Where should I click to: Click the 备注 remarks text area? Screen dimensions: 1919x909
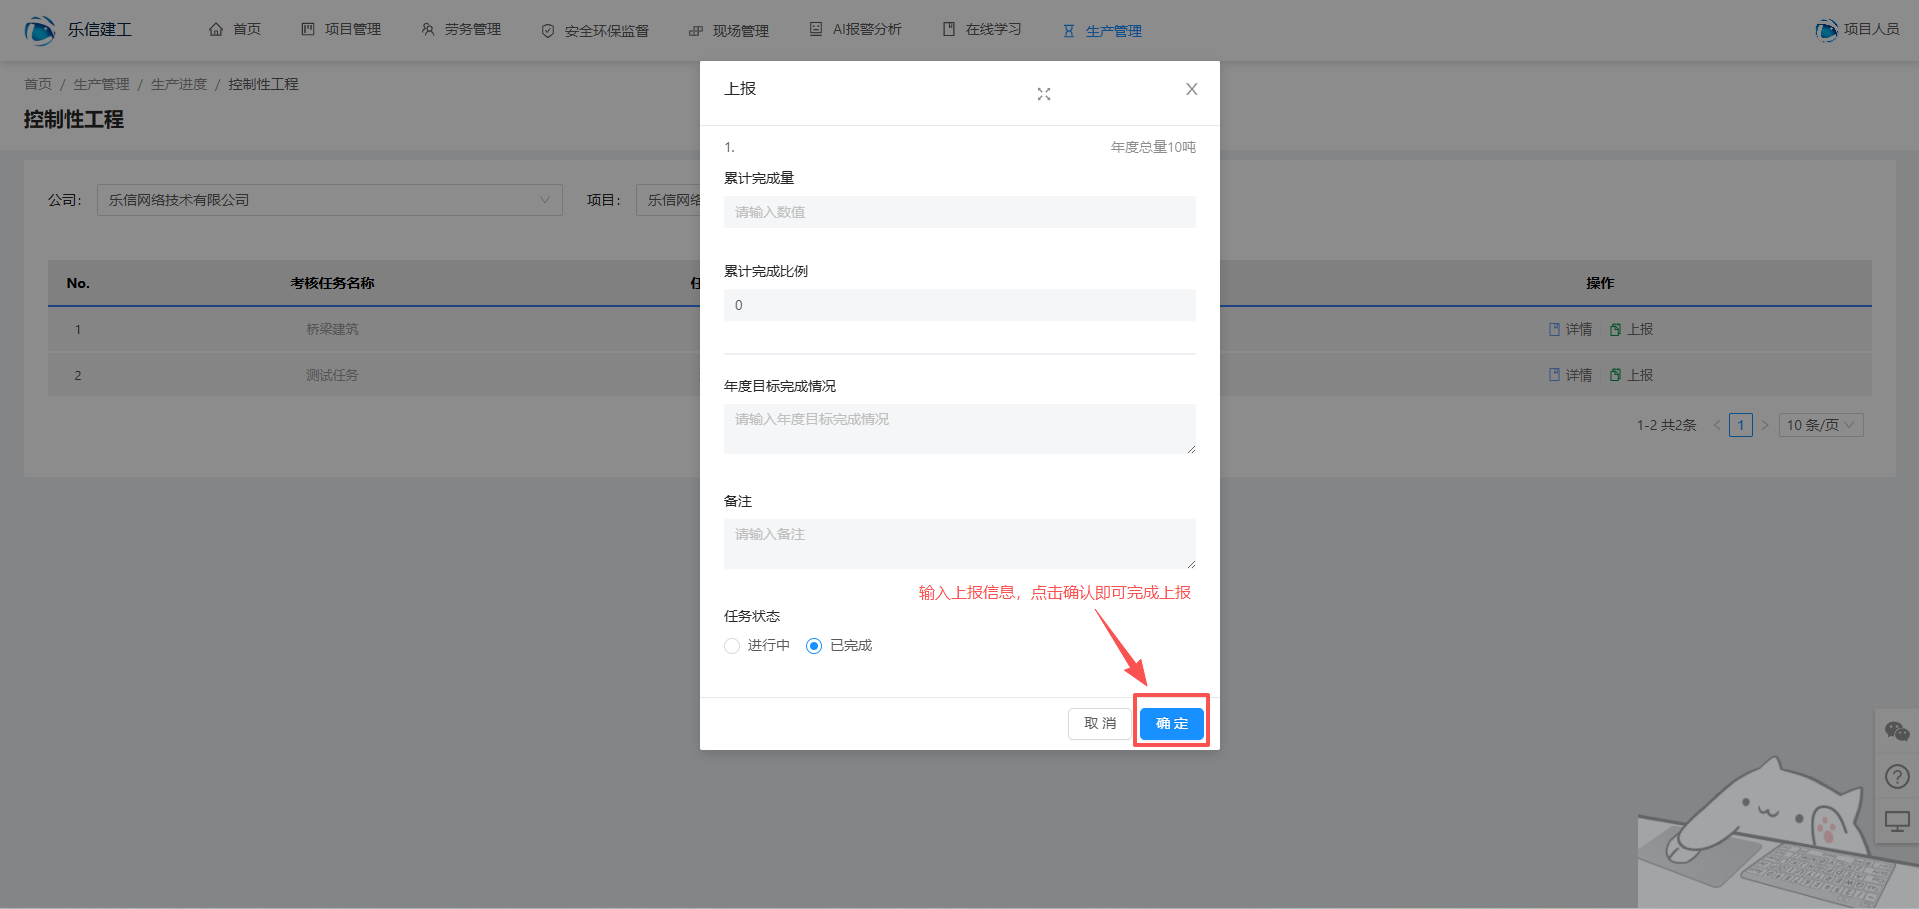[959, 543]
